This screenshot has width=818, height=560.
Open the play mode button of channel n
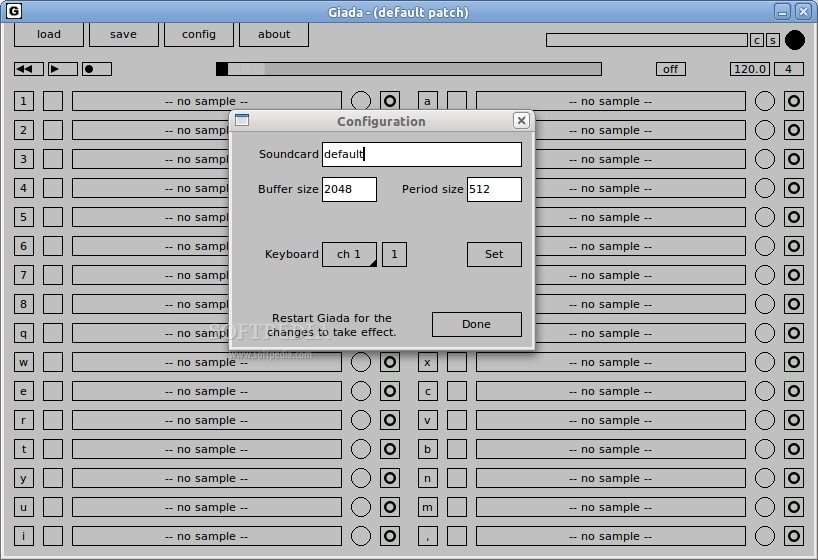click(x=794, y=478)
